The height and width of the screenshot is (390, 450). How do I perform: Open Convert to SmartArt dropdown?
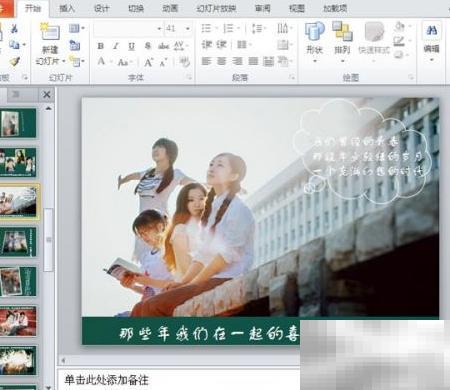tap(284, 61)
